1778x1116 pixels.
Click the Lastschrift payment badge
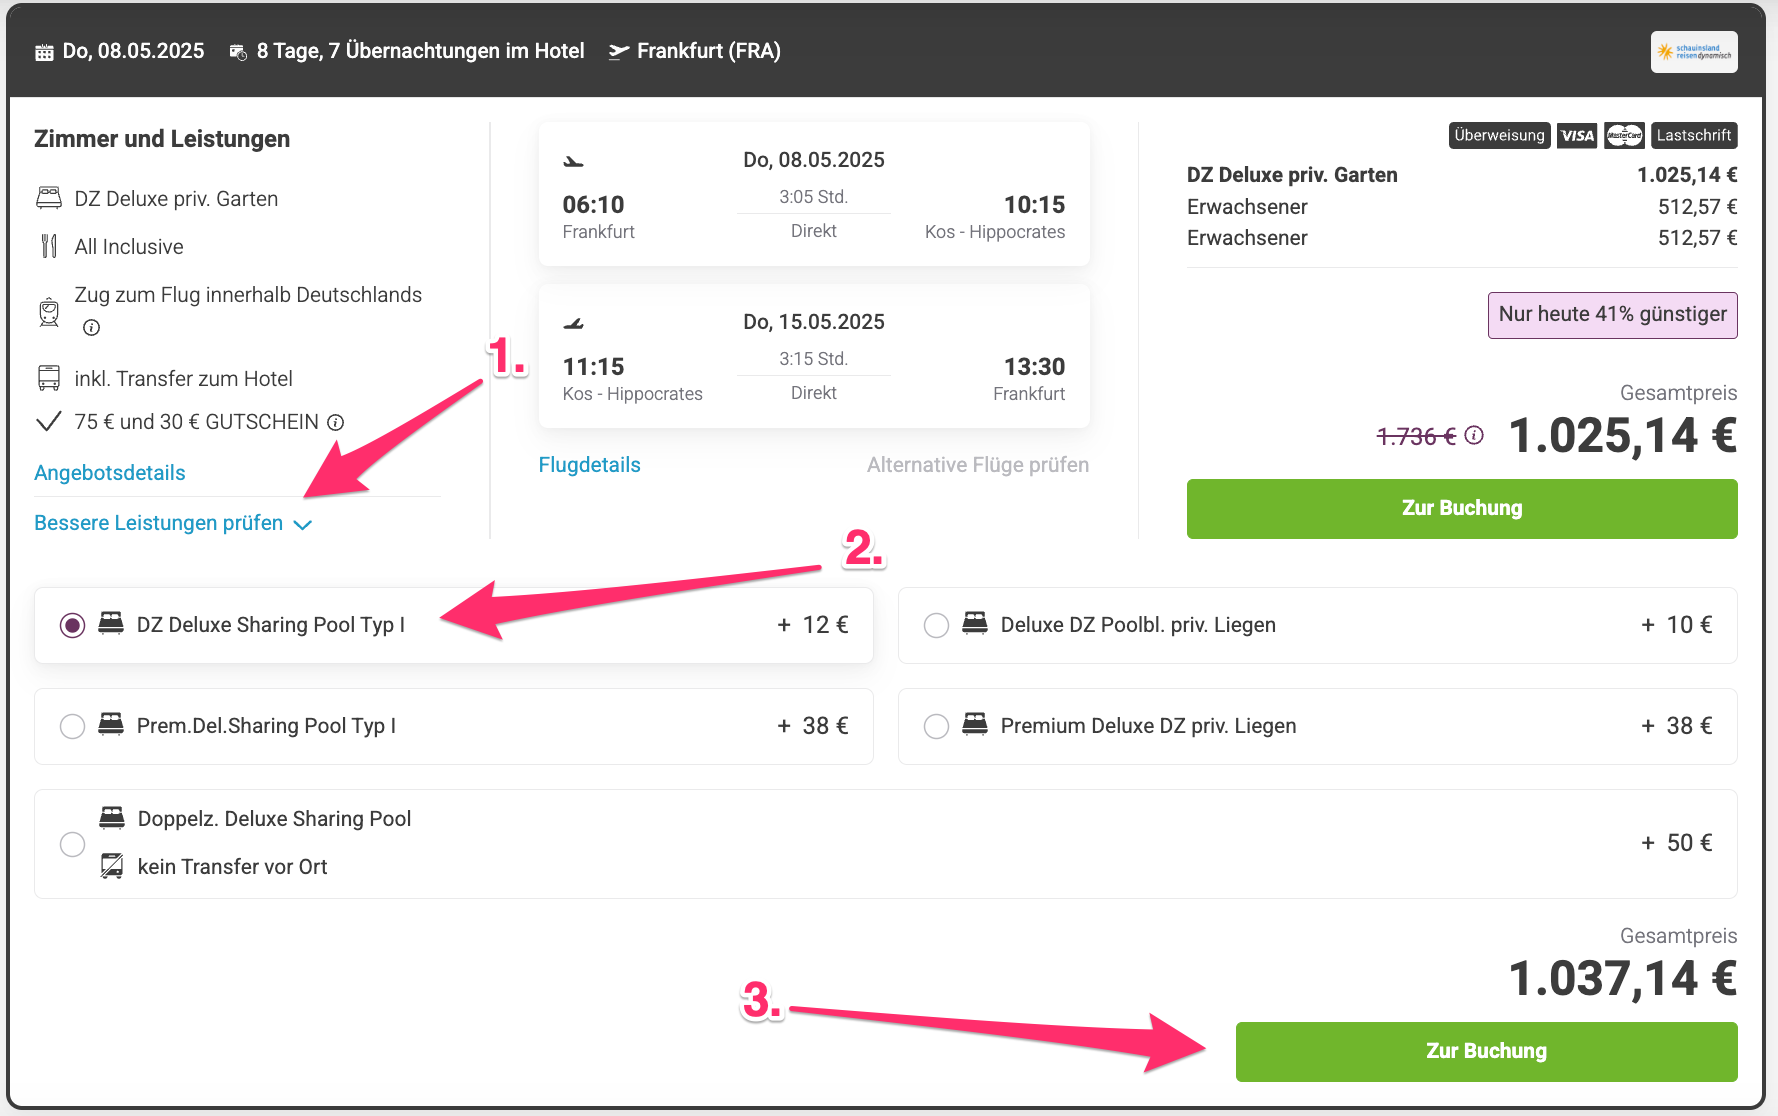pos(1693,135)
